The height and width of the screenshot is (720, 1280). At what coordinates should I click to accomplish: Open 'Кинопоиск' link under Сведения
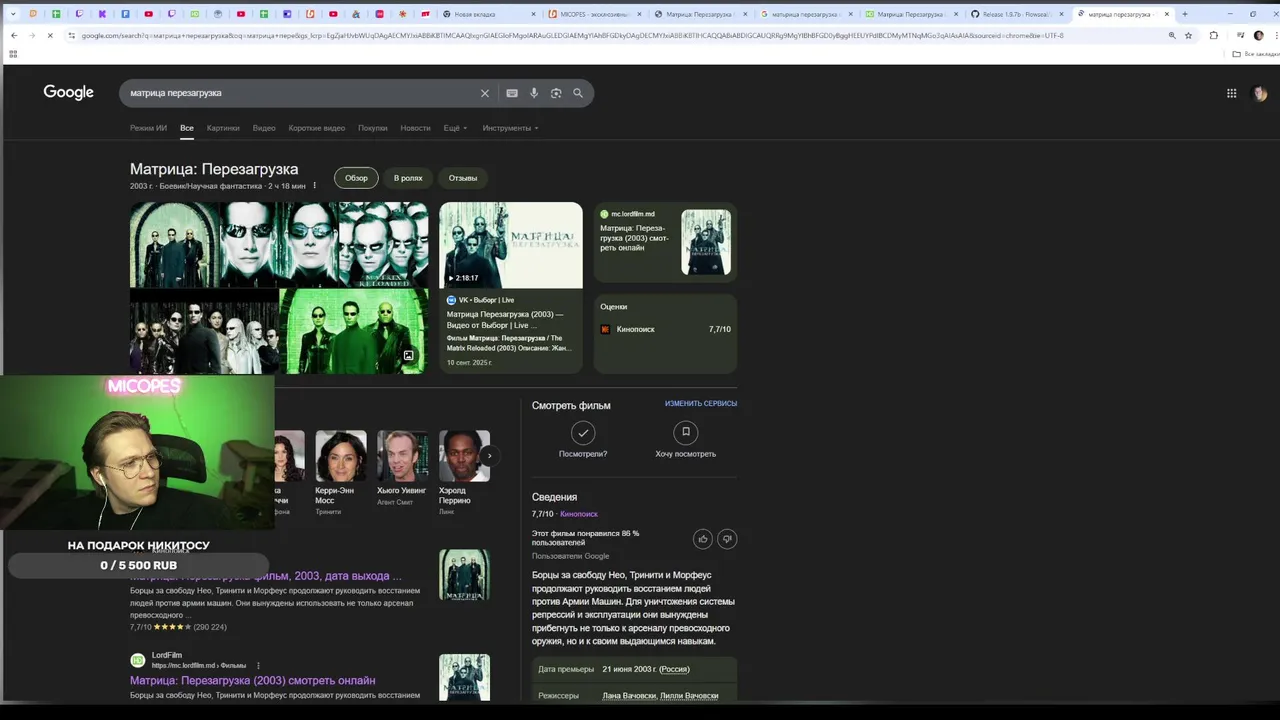(x=579, y=514)
